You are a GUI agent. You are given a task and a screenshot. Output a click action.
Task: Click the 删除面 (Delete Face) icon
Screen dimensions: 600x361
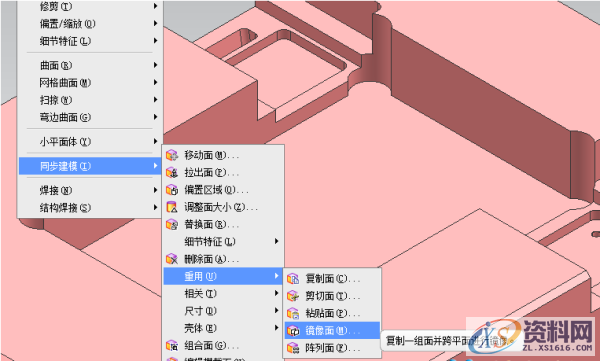(172, 259)
